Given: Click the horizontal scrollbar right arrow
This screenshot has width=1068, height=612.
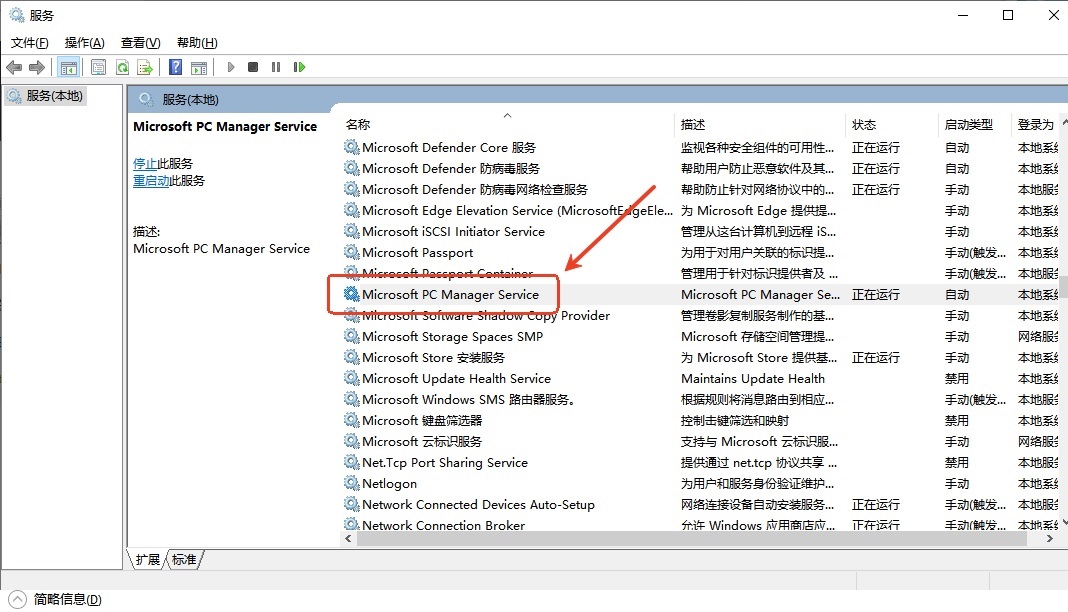Looking at the screenshot, I should (x=1050, y=538).
